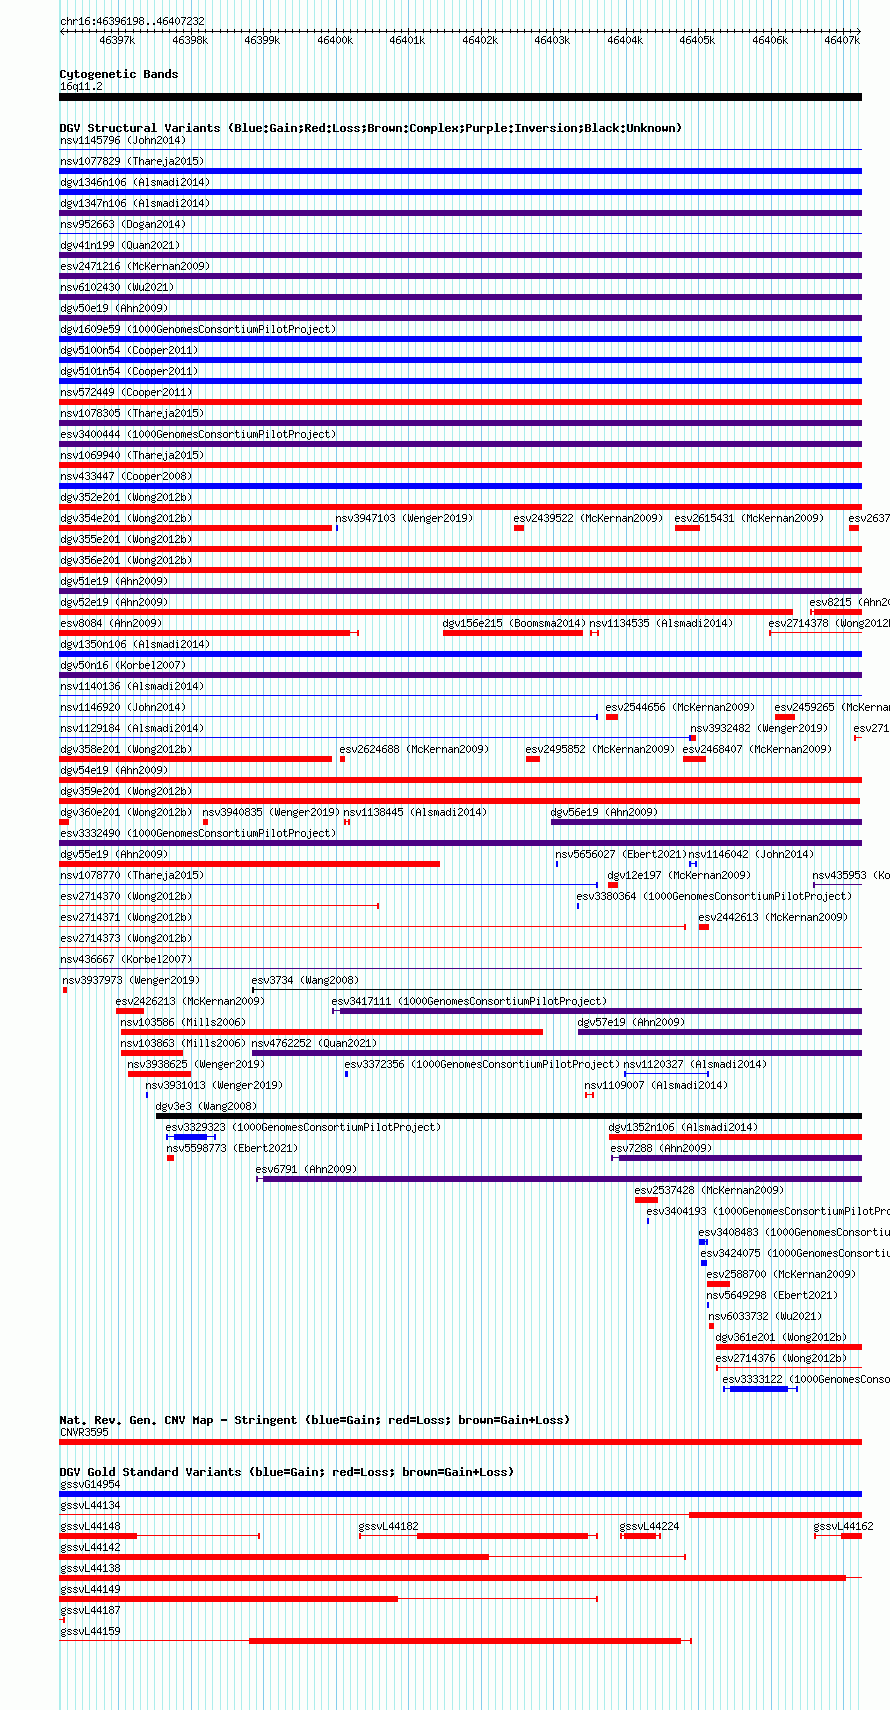Click nsv952663 (Dogan2014) label
The height and width of the screenshot is (1710, 890).
click(x=123, y=224)
